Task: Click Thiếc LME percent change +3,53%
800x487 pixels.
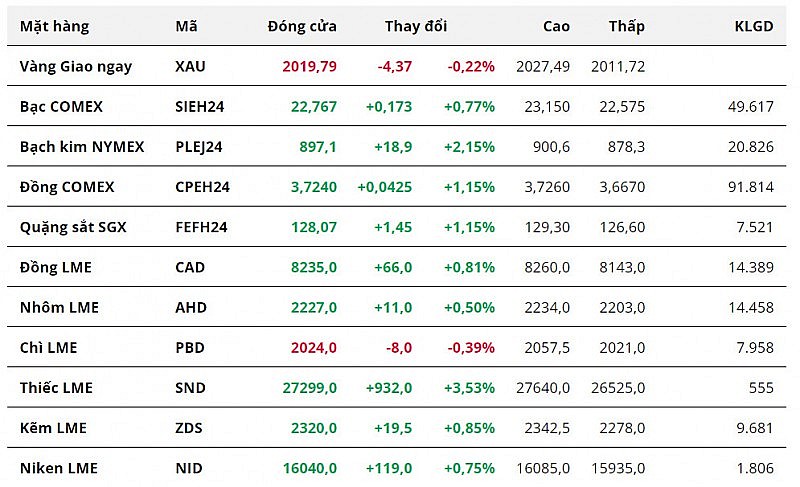Action: [x=472, y=388]
